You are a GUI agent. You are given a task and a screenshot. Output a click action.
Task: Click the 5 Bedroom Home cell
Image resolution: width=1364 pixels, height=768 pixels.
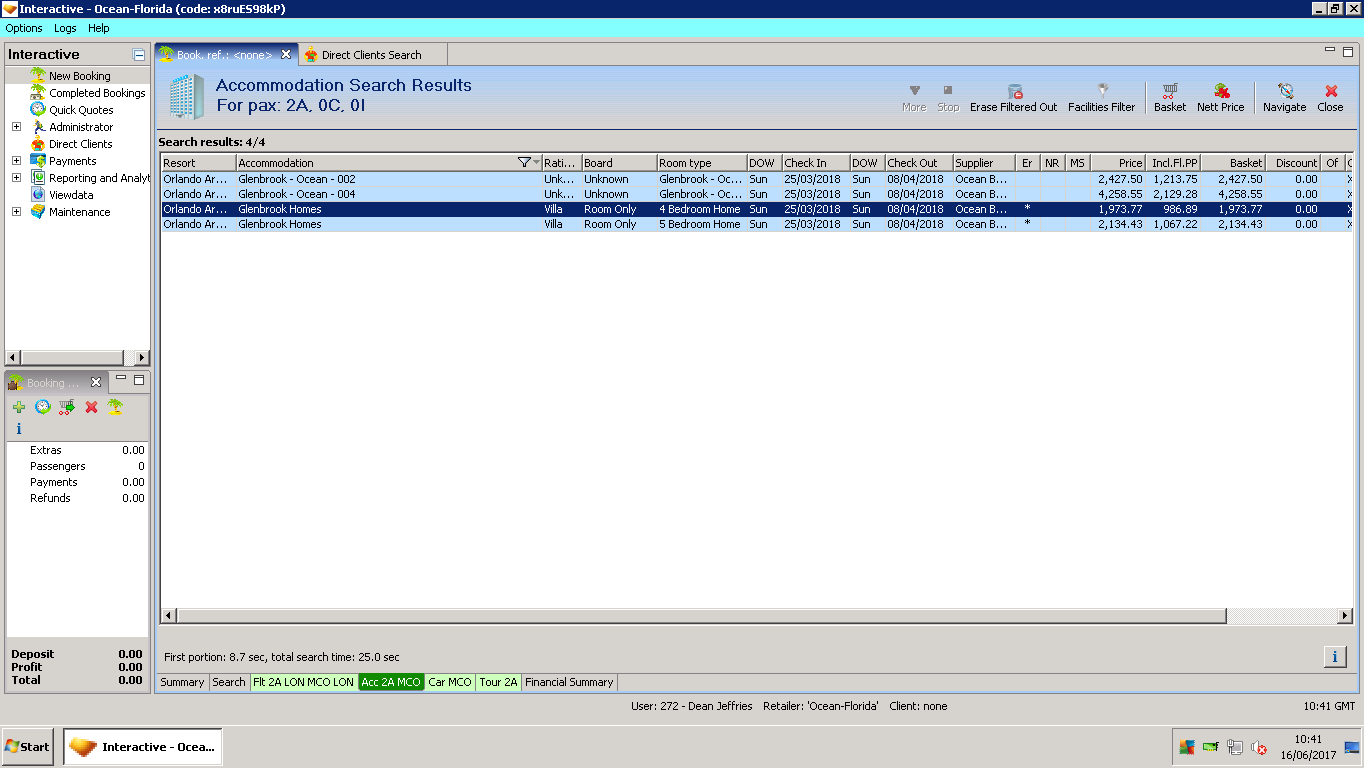700,224
